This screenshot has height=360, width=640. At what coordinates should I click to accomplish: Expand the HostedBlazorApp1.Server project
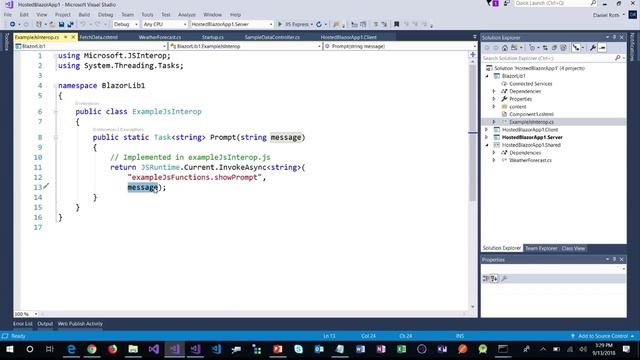(x=487, y=138)
